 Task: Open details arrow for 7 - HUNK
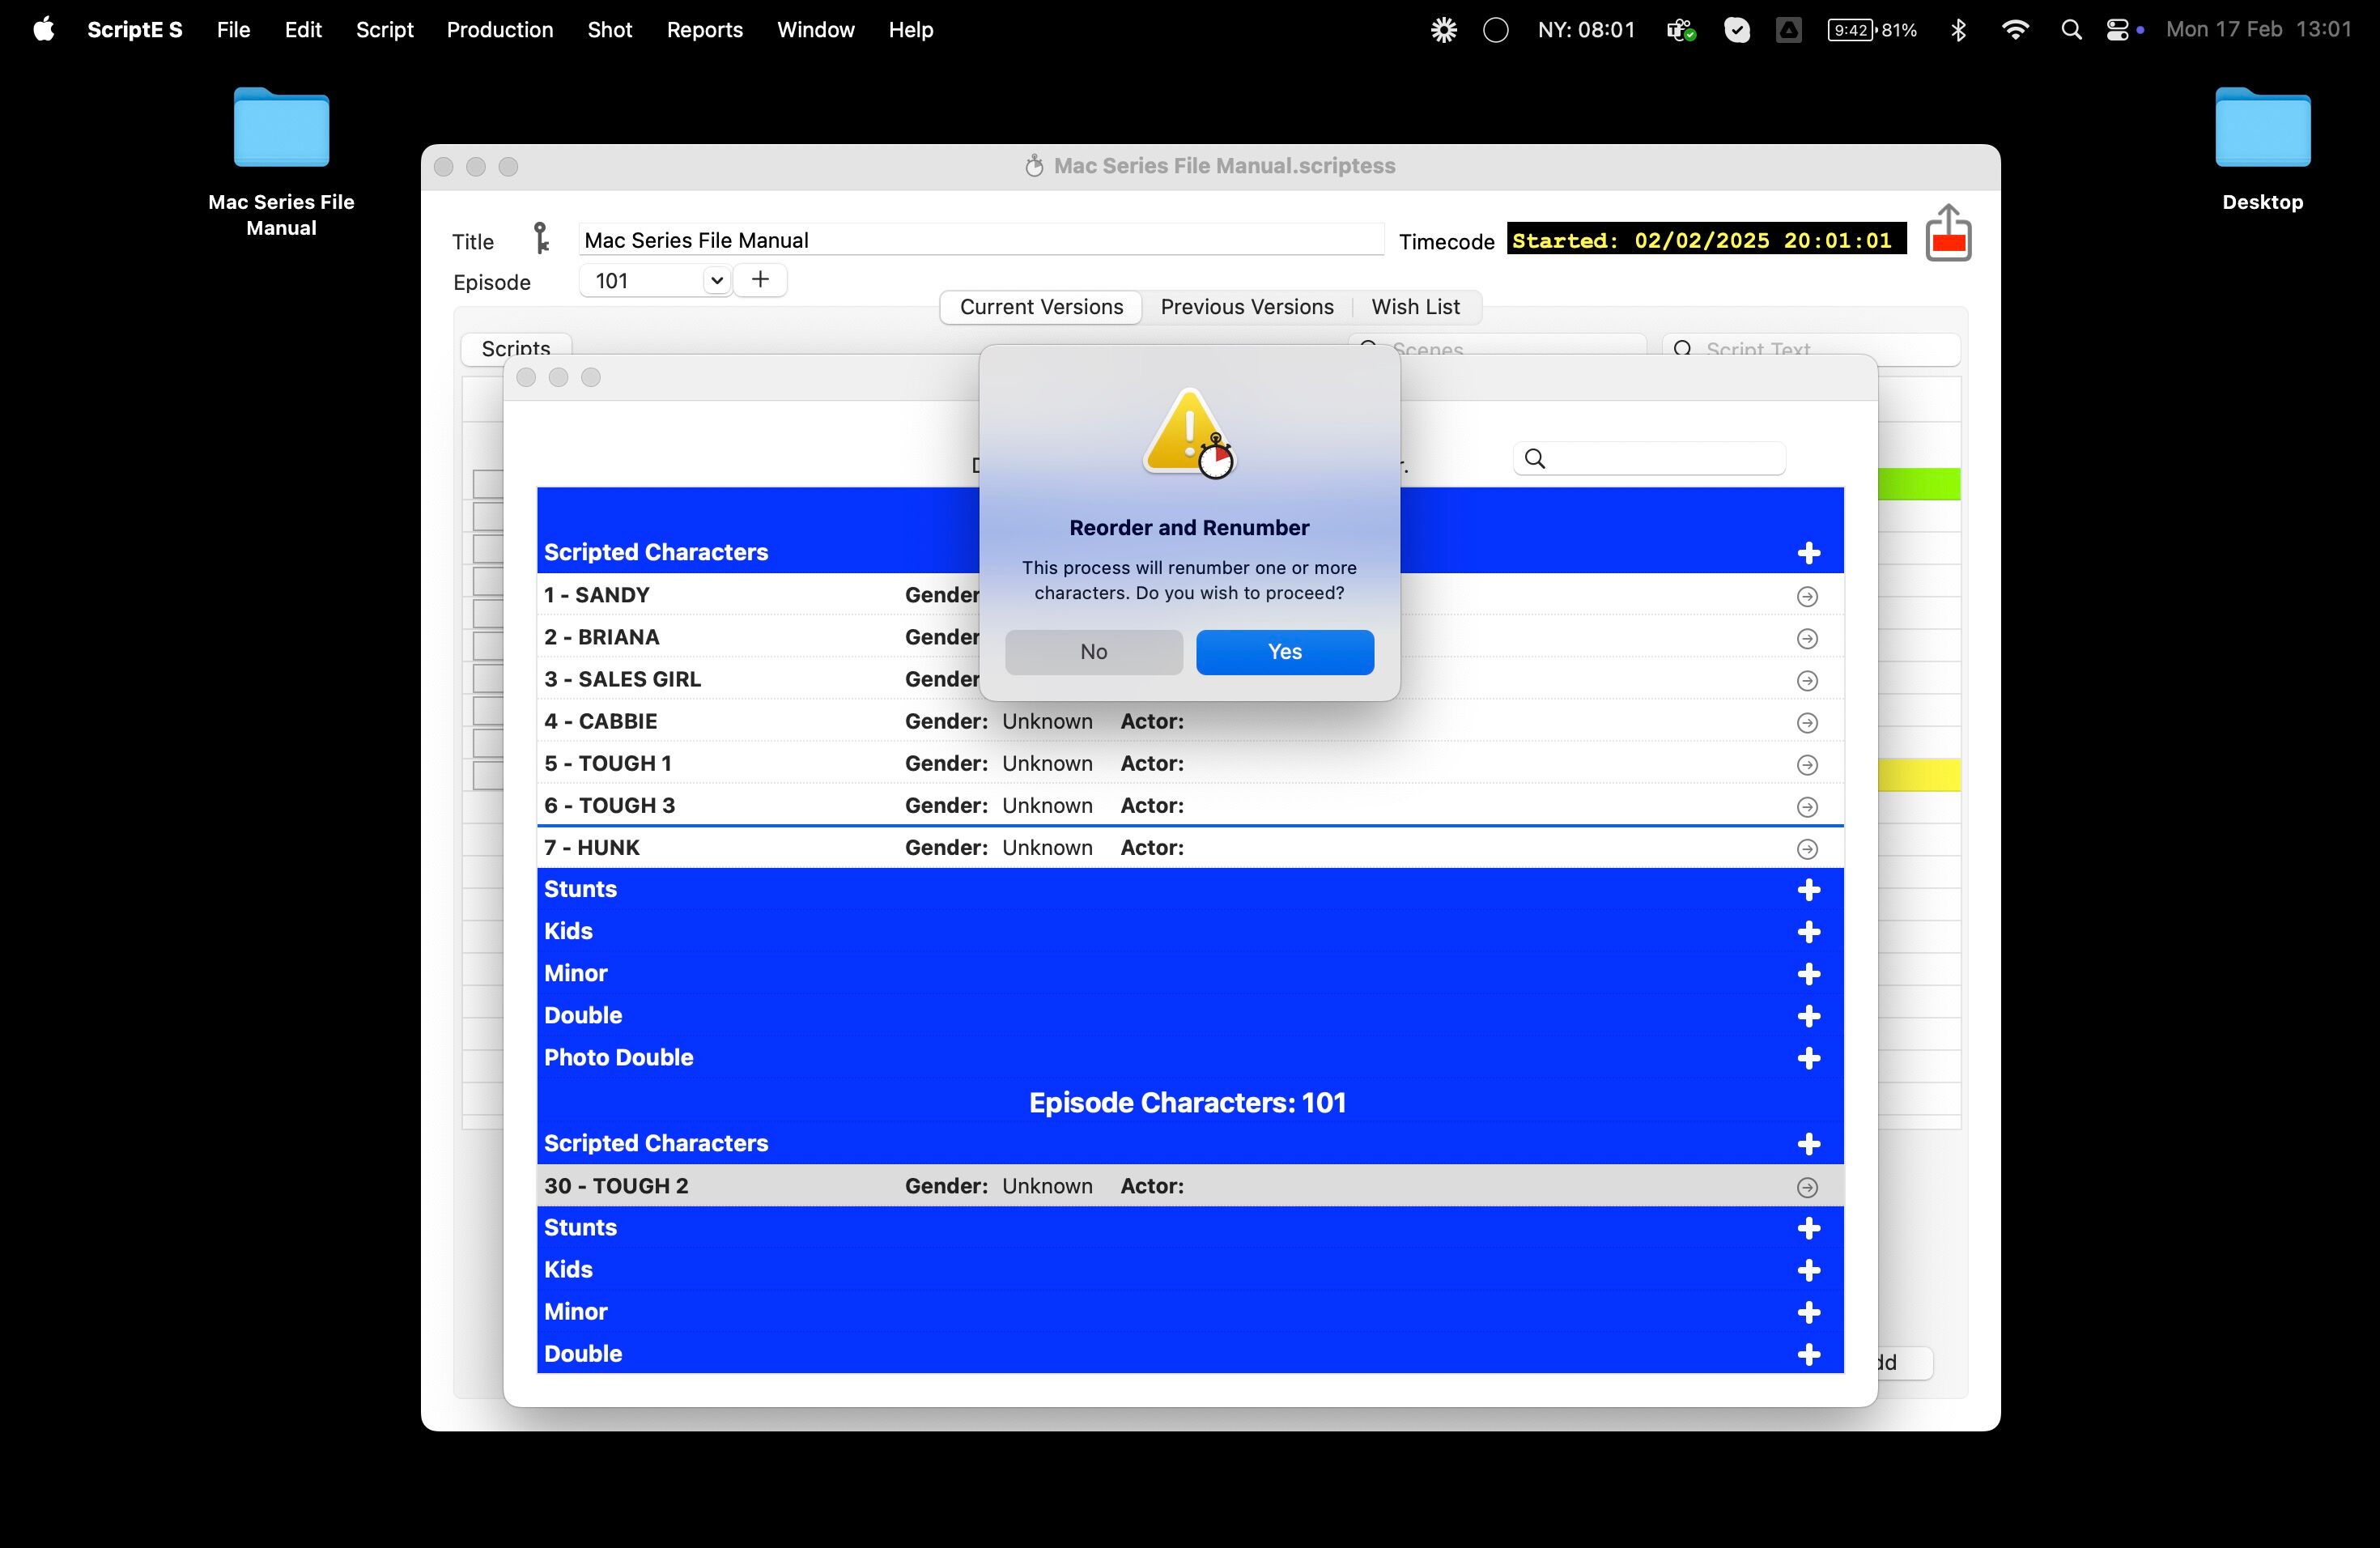click(1806, 849)
